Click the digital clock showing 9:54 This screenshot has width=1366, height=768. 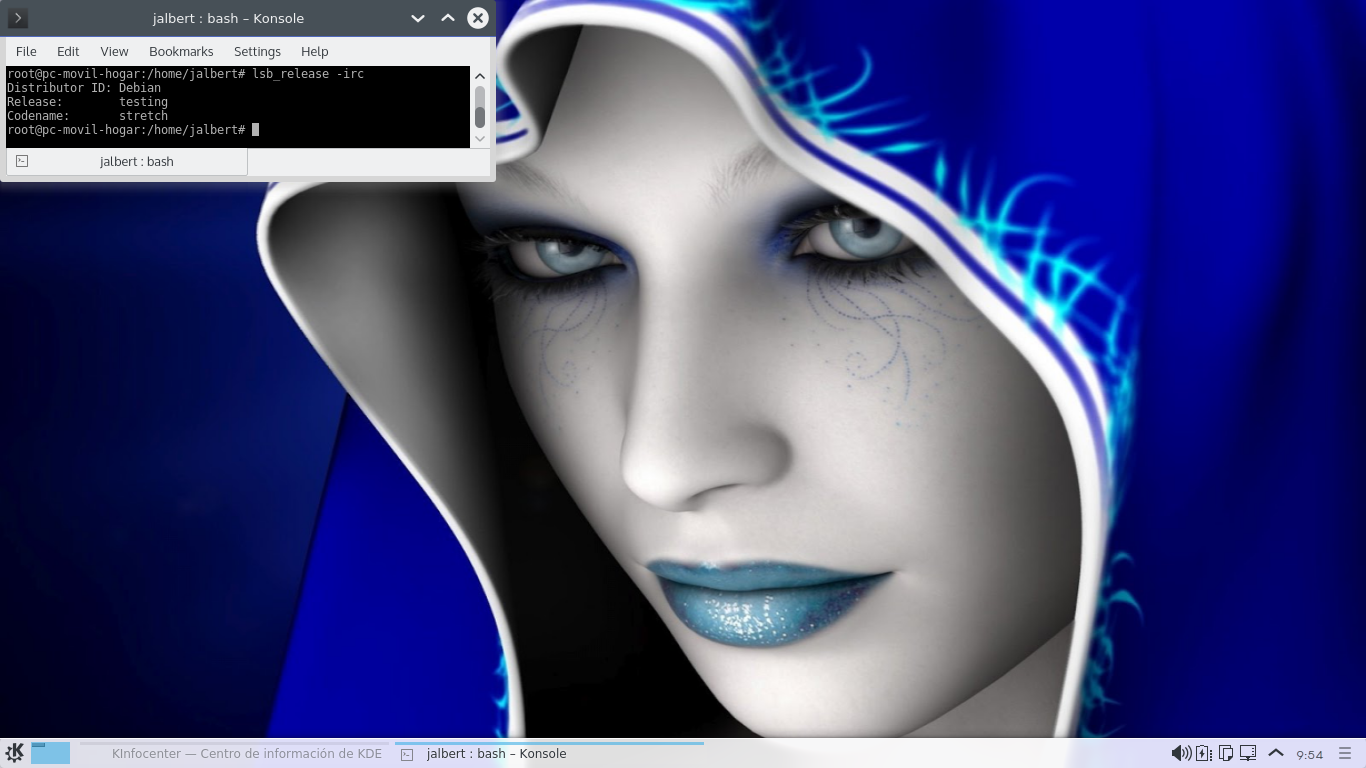[1309, 754]
